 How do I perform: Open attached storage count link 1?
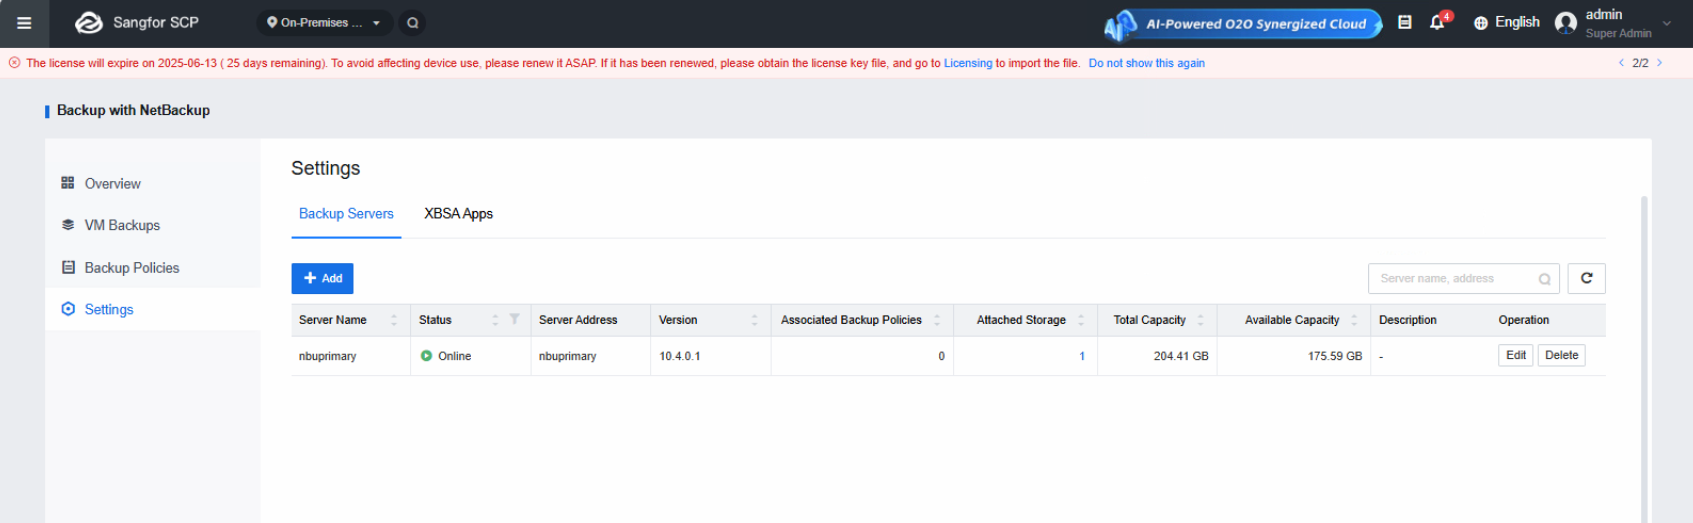click(1082, 356)
